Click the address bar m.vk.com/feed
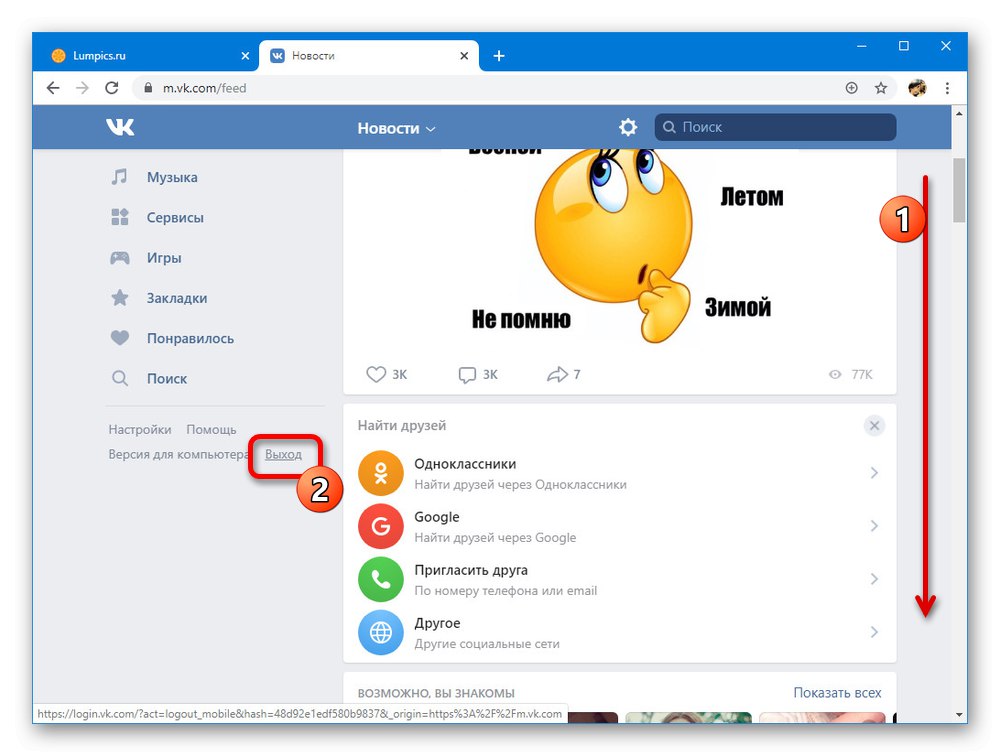This screenshot has width=1000, height=756. (204, 88)
